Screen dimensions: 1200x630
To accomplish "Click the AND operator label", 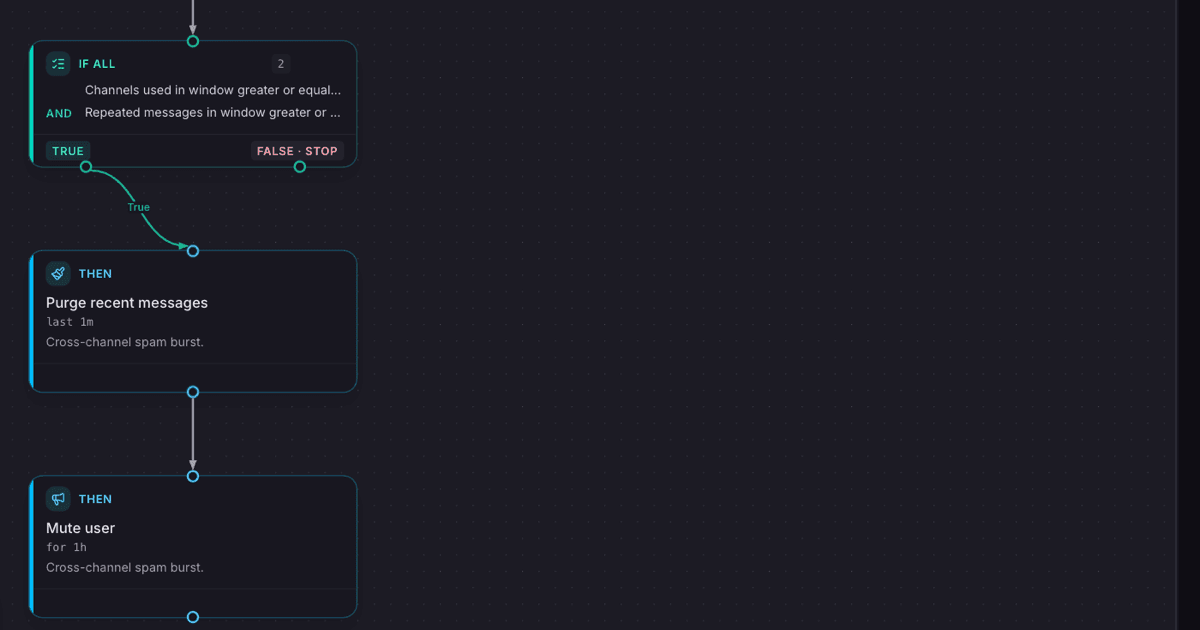I will pos(59,113).
